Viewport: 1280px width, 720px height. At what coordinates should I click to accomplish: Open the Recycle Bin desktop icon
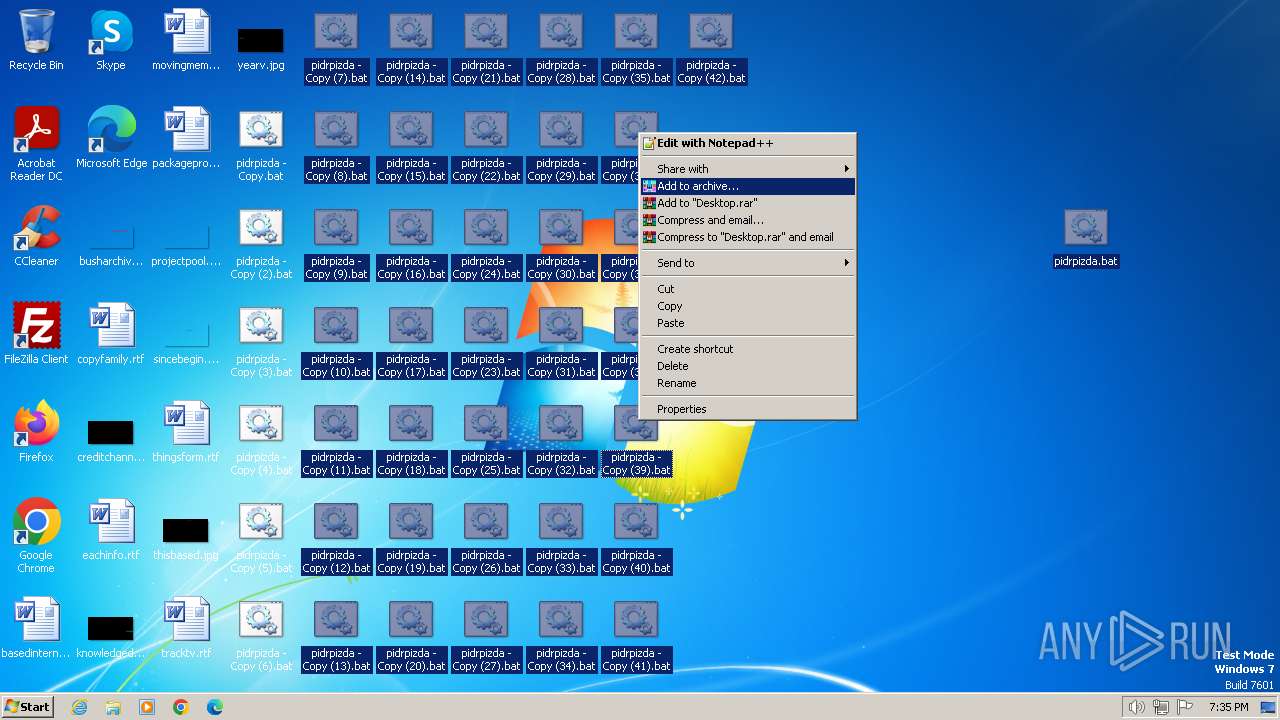[36, 41]
